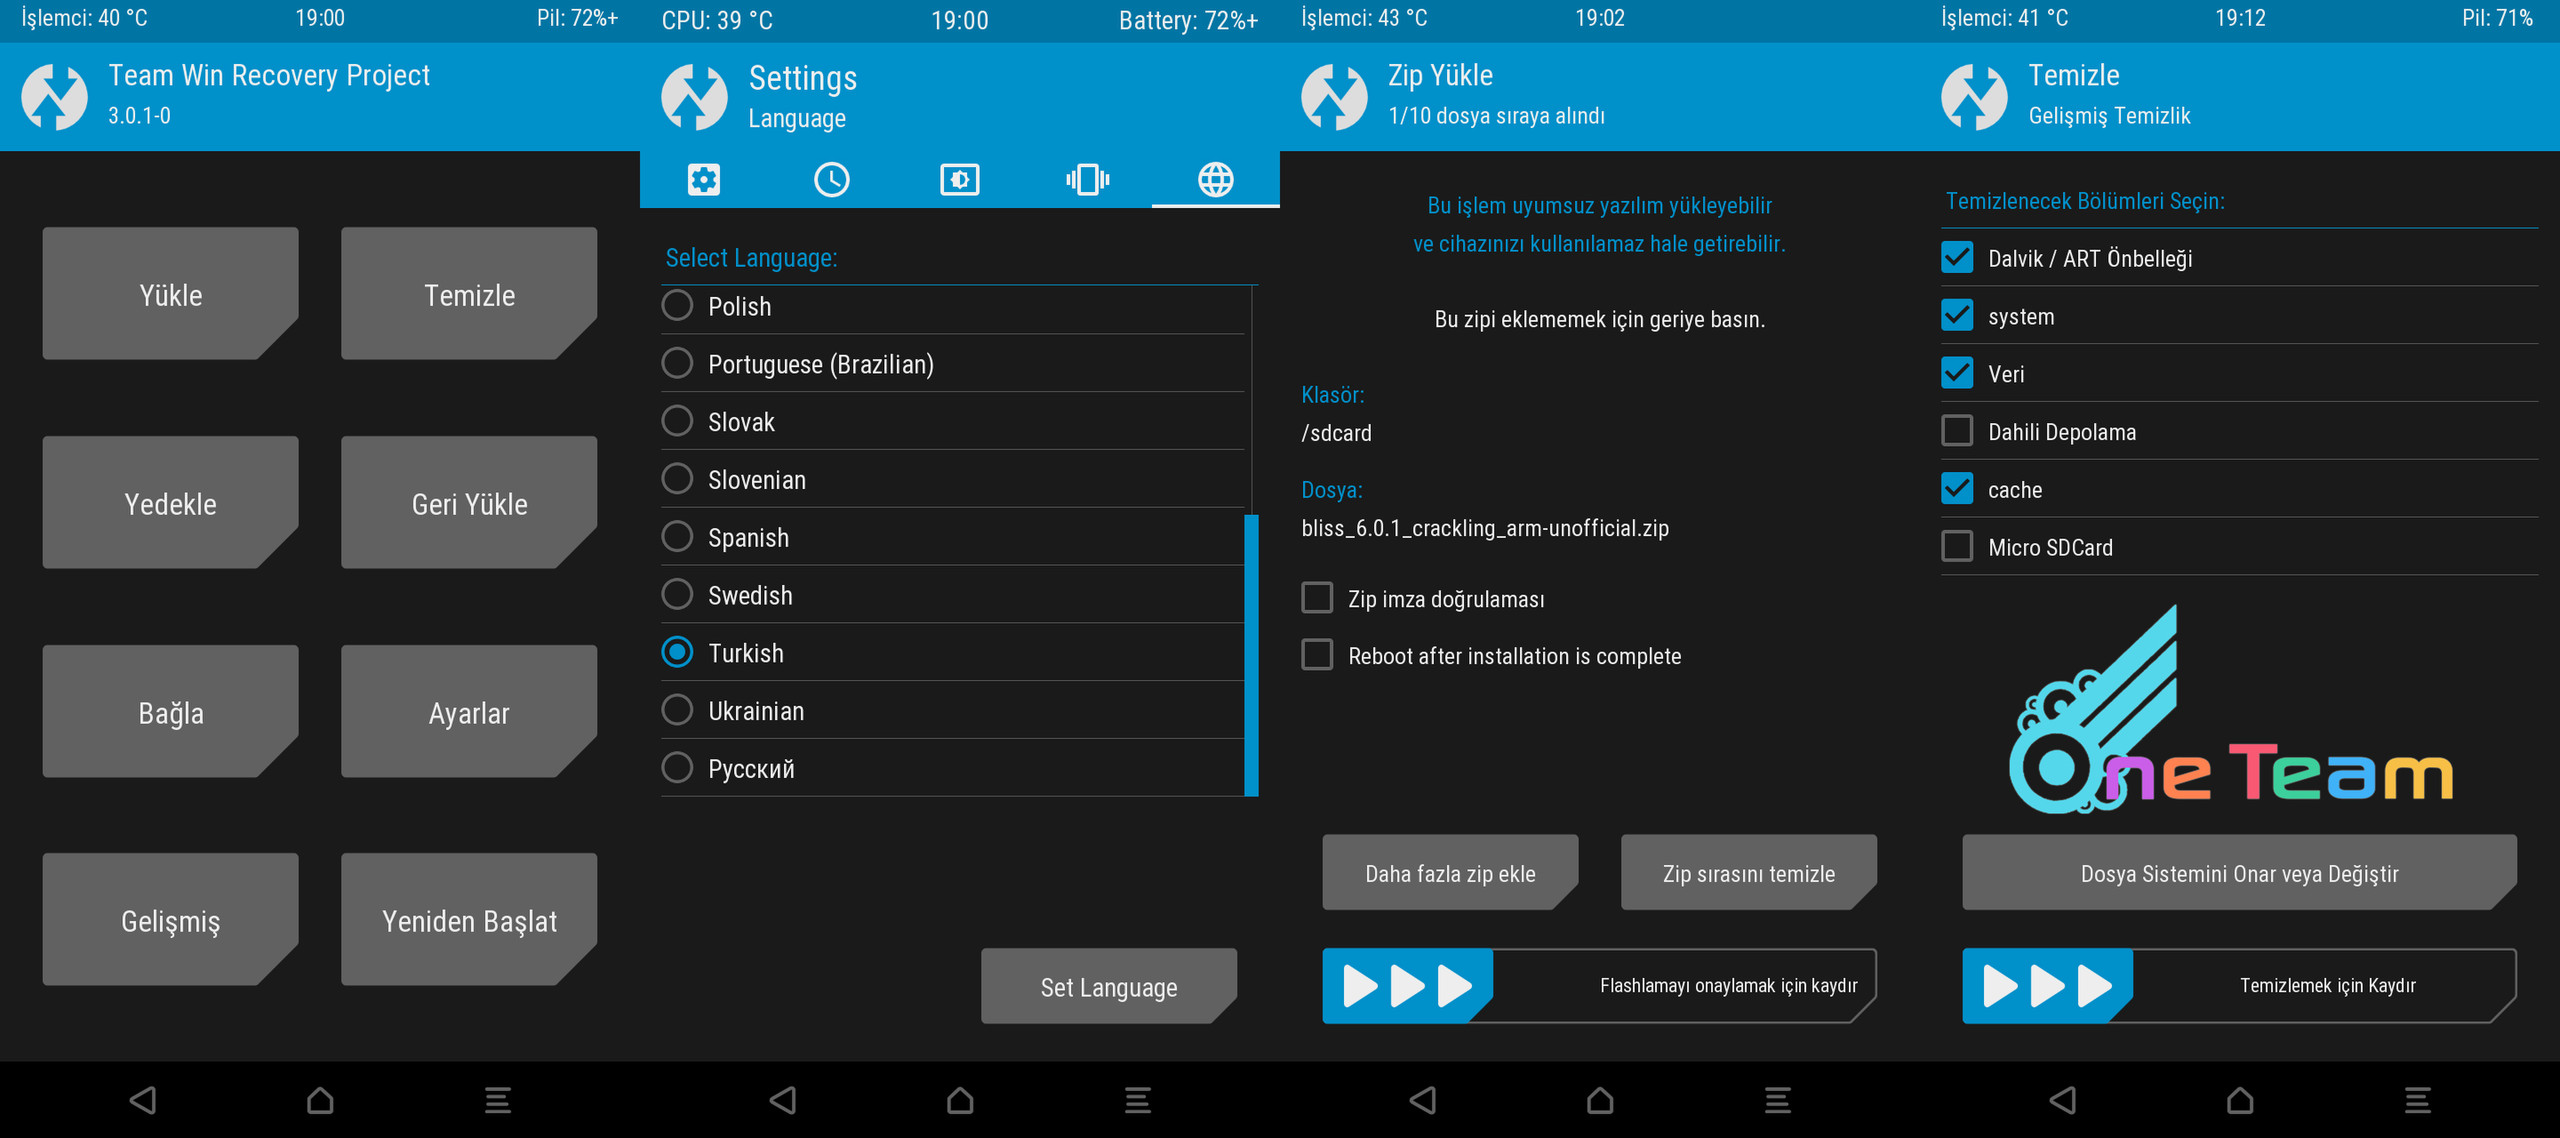Choose Ukrainian from the language list

click(677, 710)
